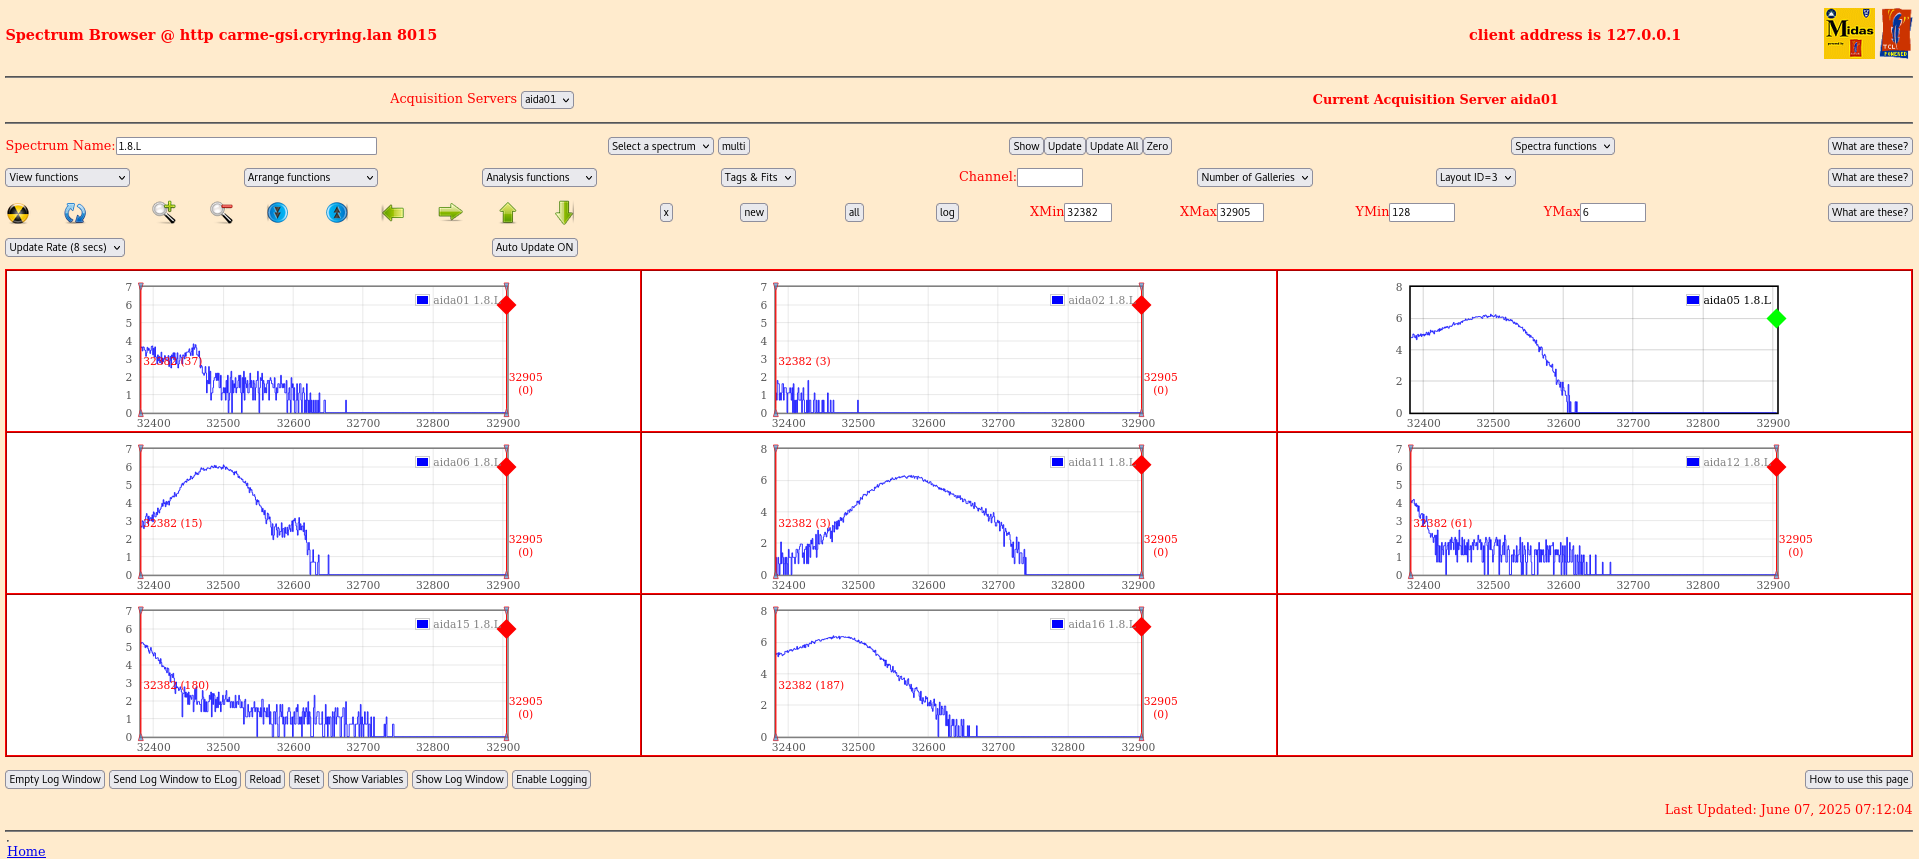Click the green up arrow icon
The width and height of the screenshot is (1919, 859).
tap(508, 212)
